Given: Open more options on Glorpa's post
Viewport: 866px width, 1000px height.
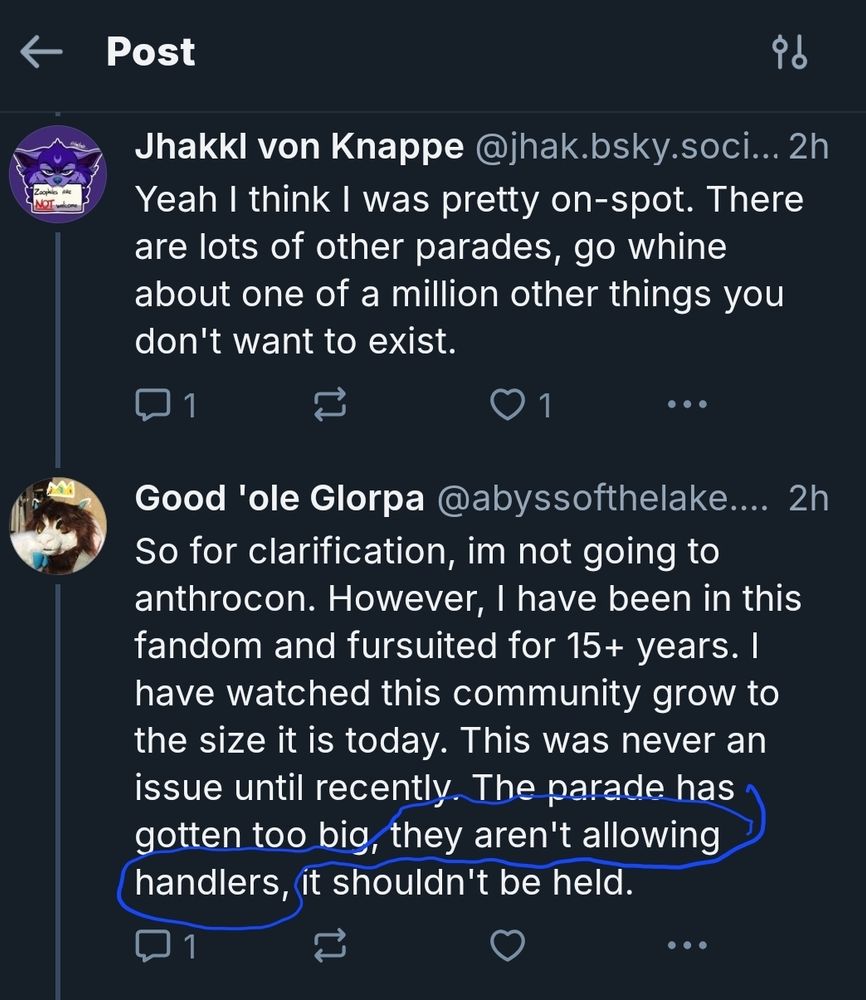Looking at the screenshot, I should click(x=686, y=944).
